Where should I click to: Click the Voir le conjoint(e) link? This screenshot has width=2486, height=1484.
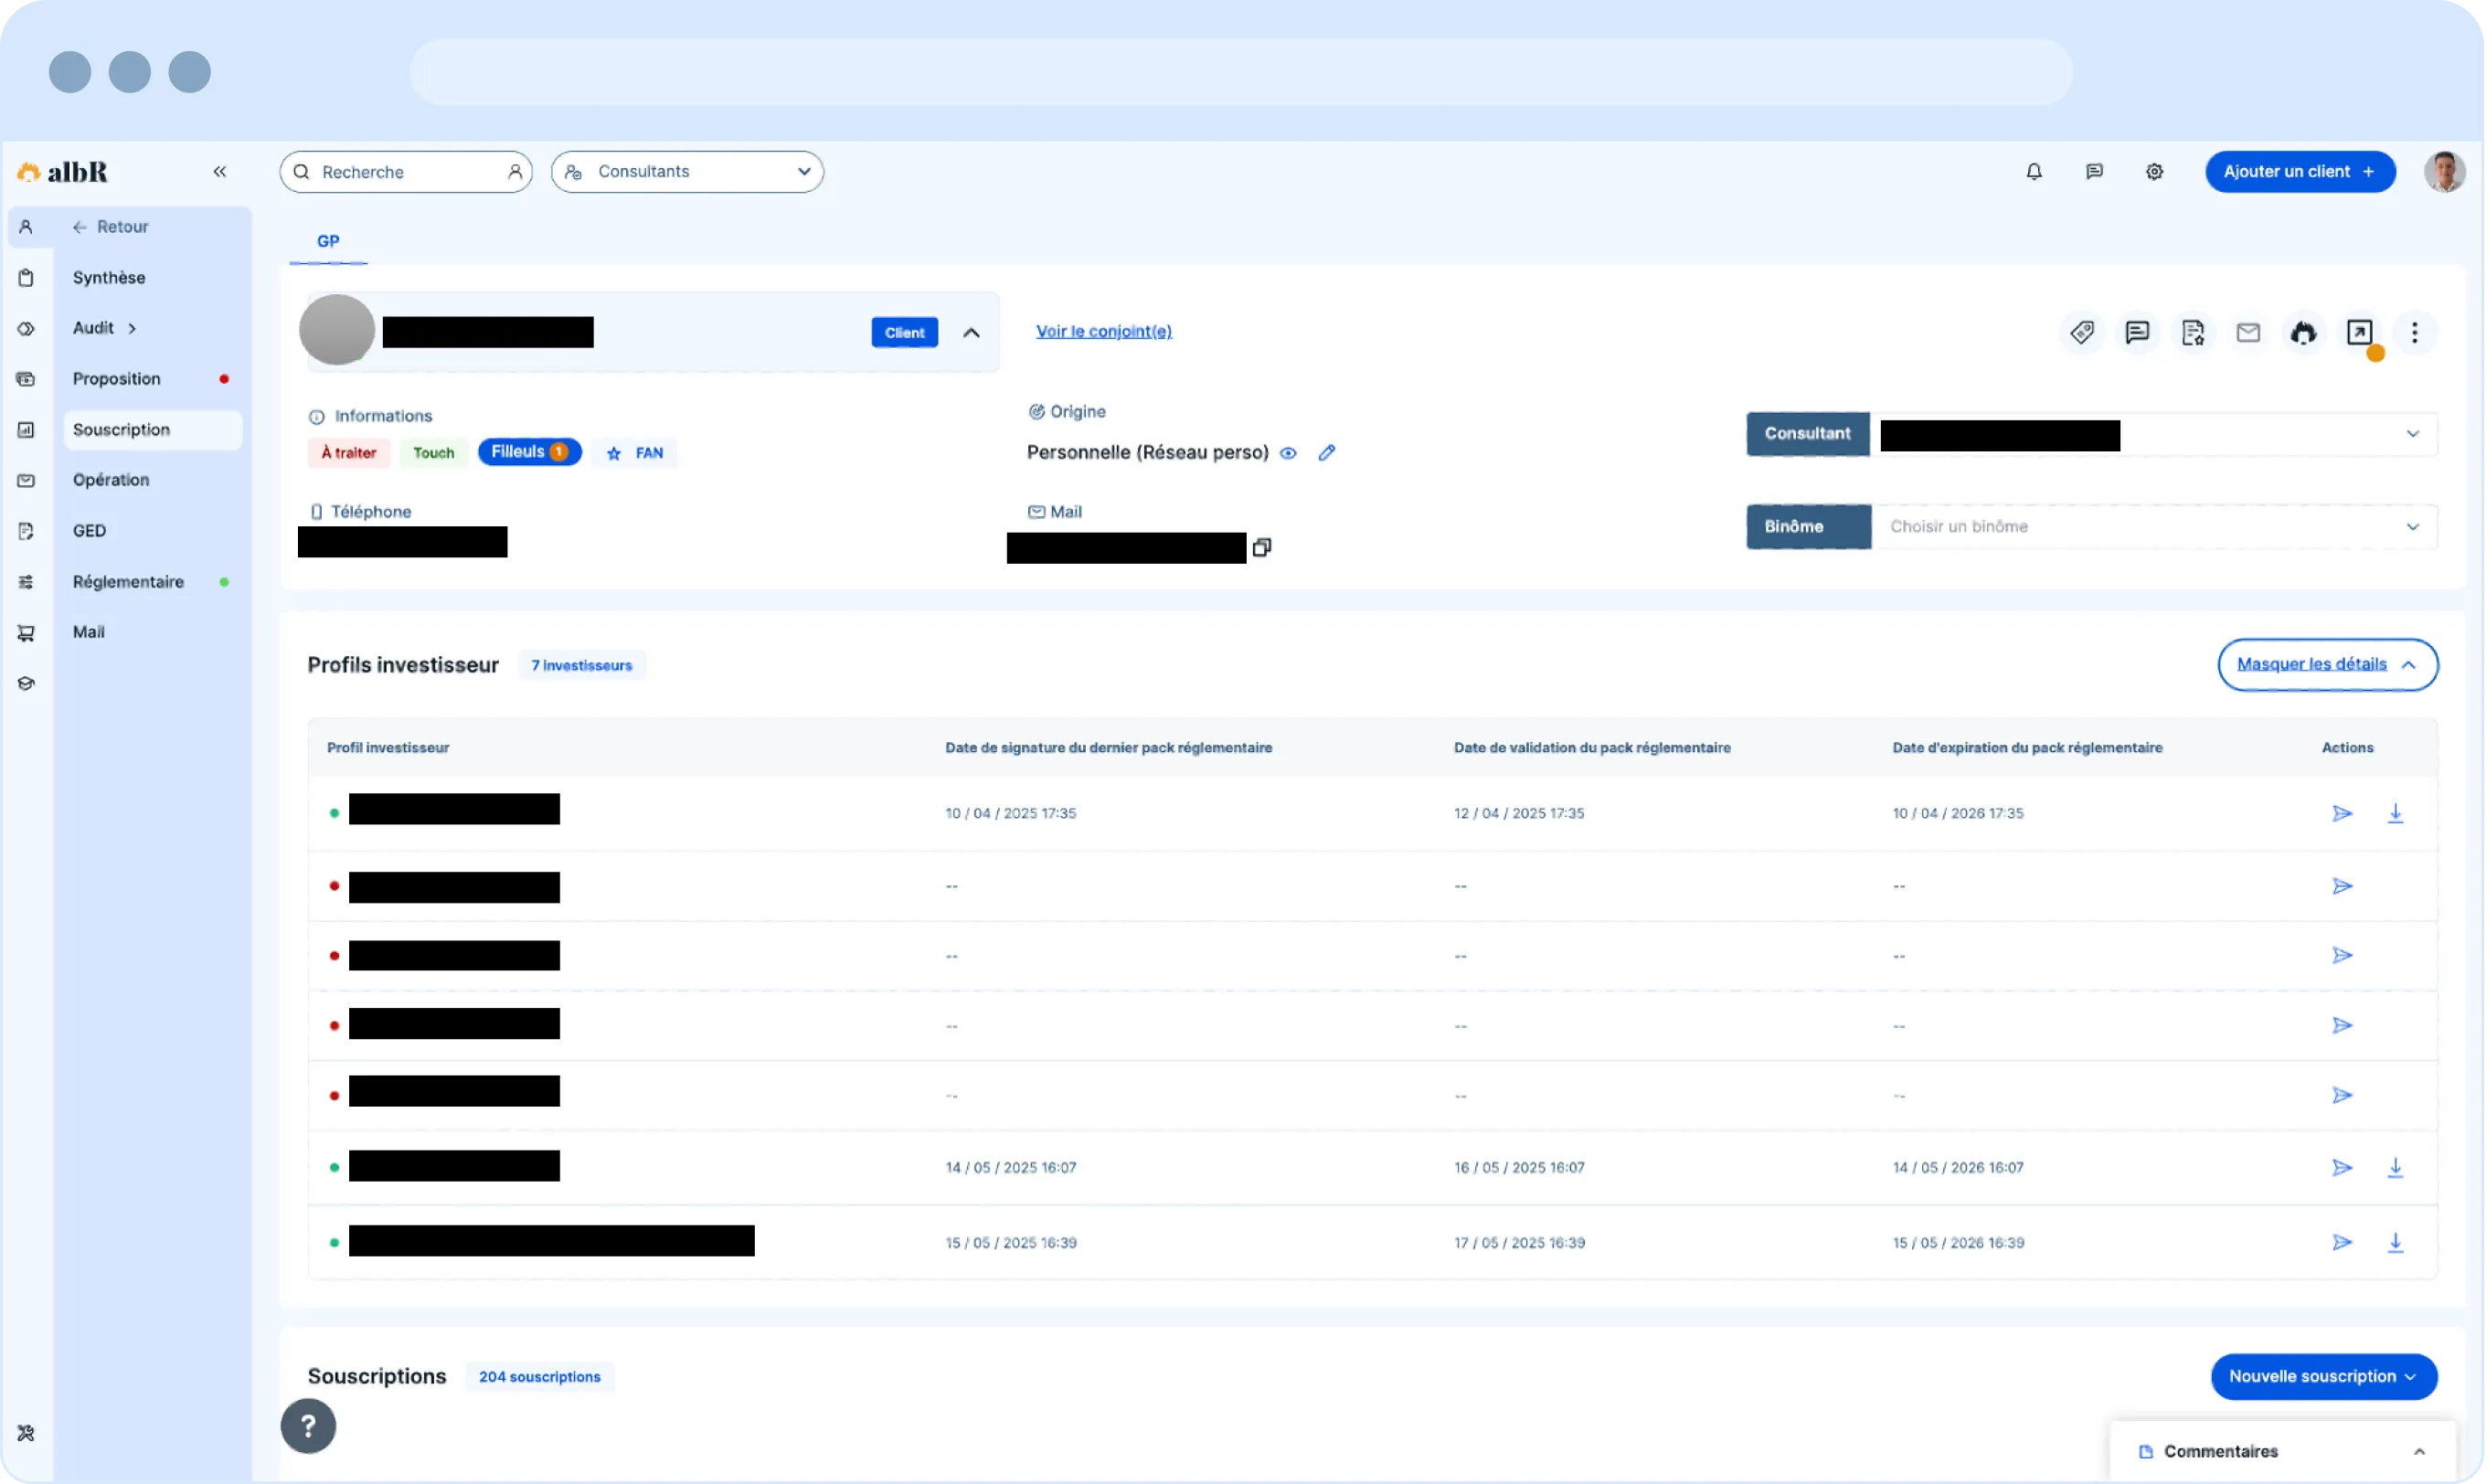(1103, 331)
